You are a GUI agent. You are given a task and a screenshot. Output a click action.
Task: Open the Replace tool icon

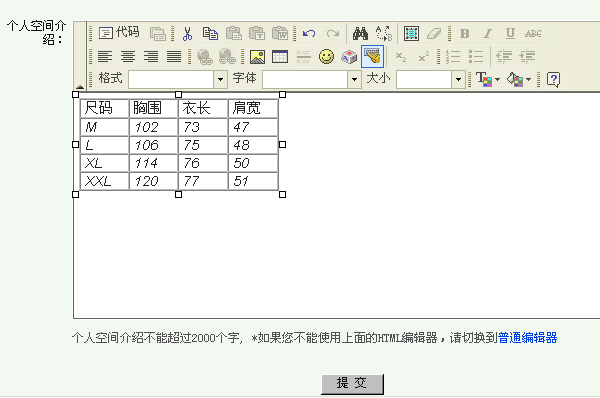383,34
